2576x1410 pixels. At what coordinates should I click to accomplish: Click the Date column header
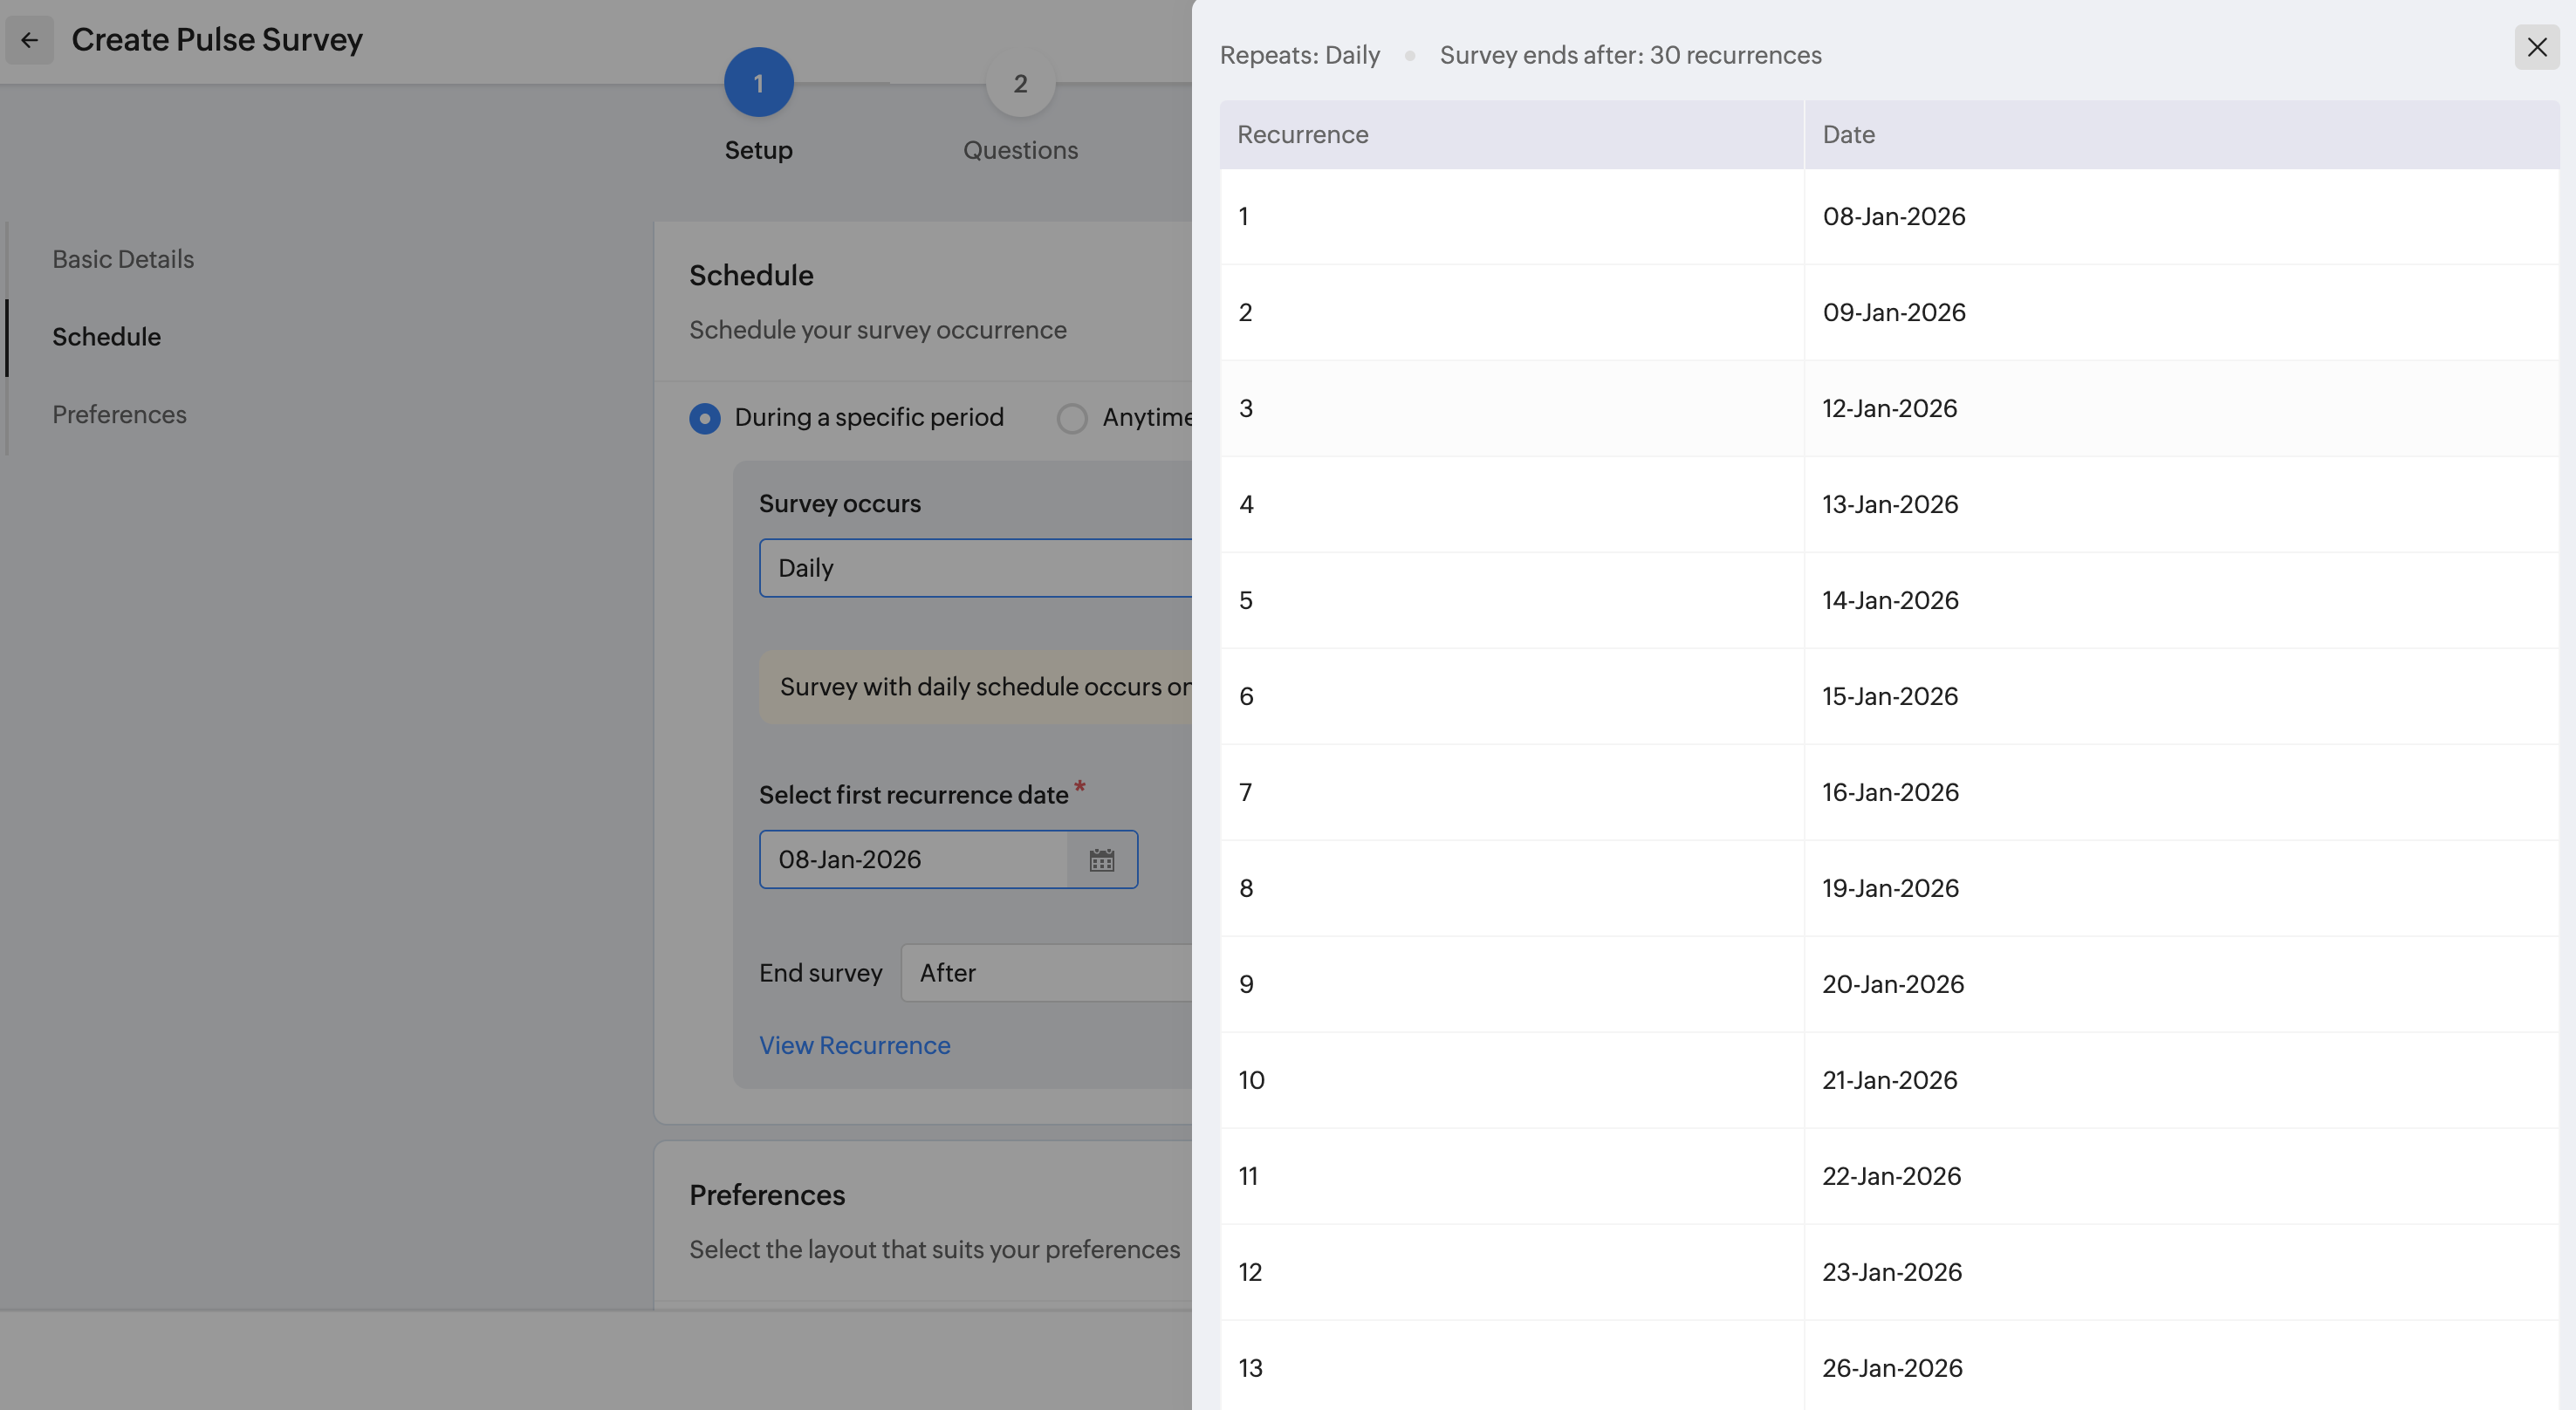[1848, 135]
